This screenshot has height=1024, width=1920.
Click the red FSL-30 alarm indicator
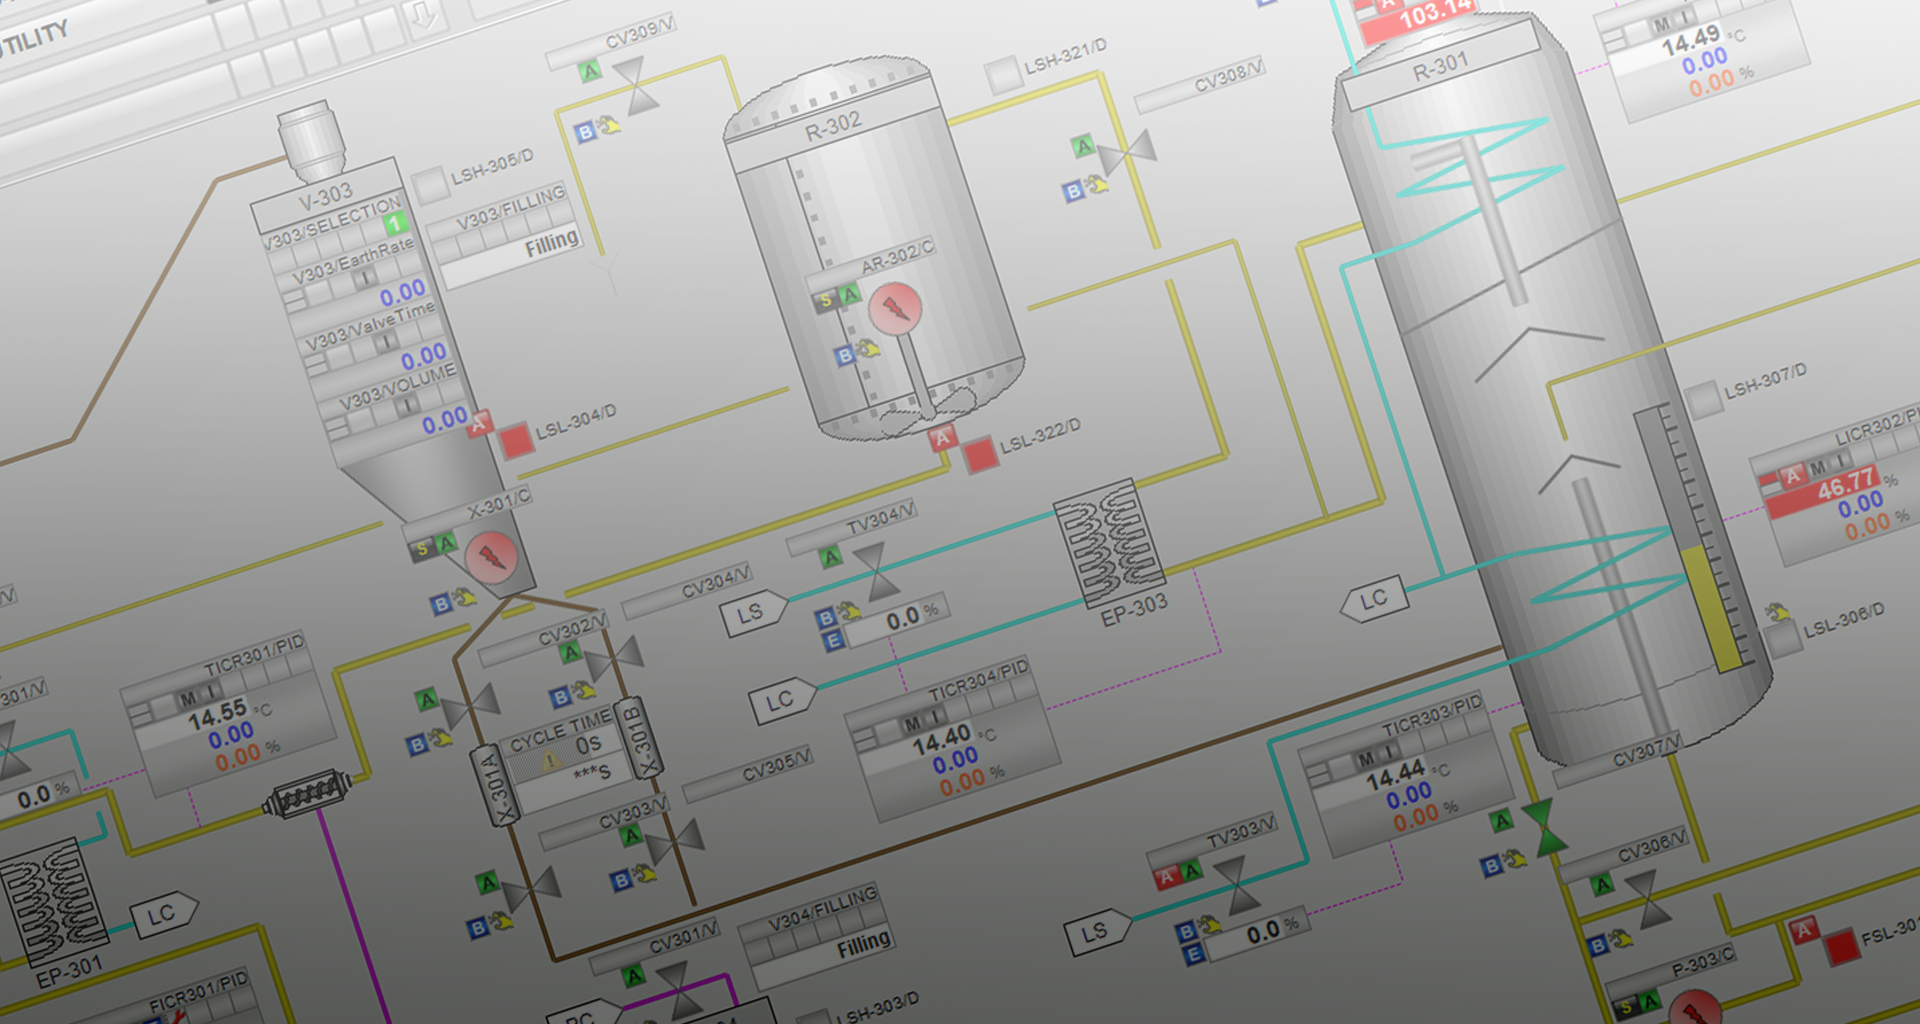(x=1841, y=947)
